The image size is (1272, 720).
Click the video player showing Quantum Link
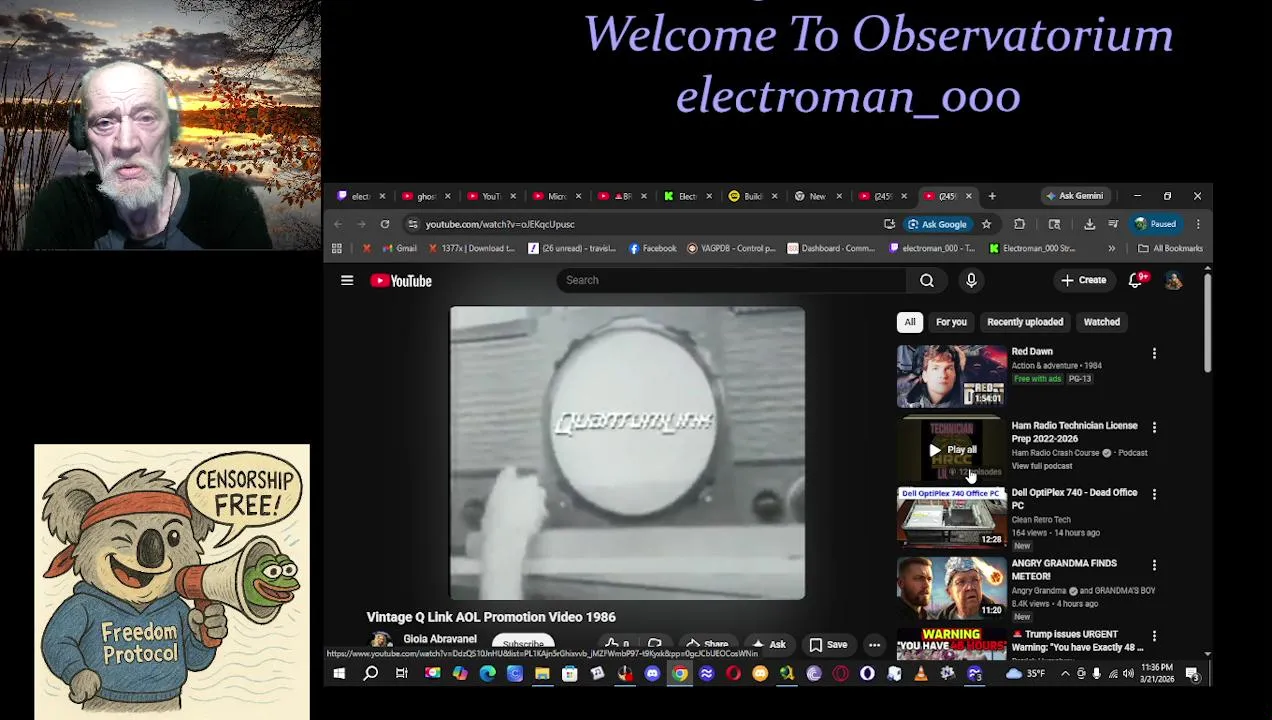[x=627, y=453]
